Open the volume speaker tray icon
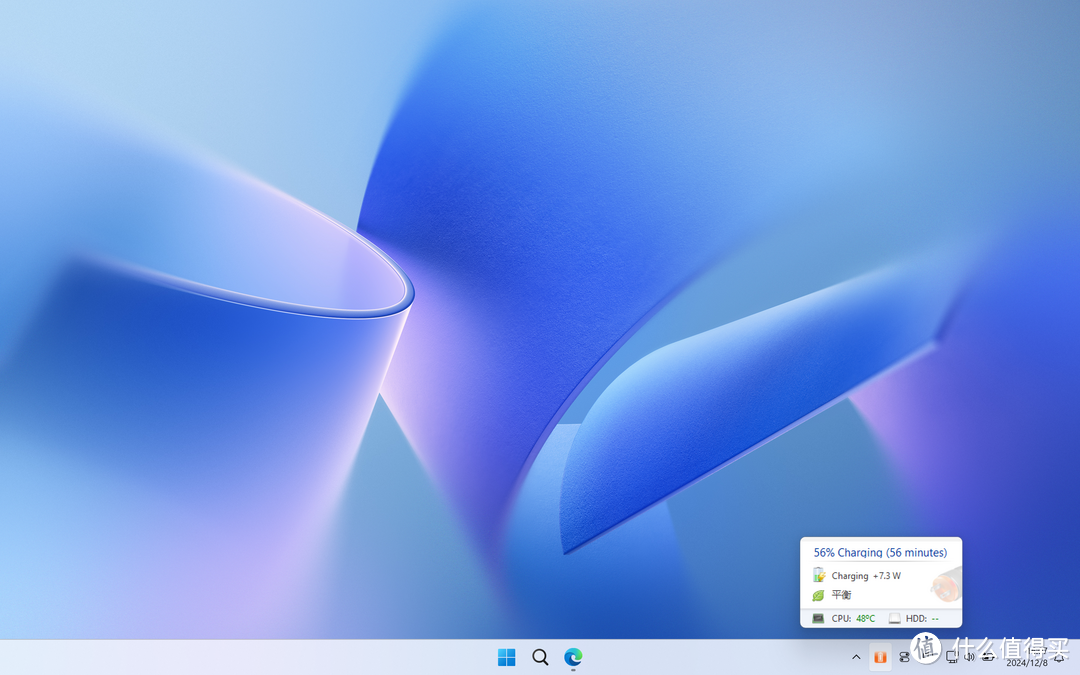 click(x=969, y=657)
